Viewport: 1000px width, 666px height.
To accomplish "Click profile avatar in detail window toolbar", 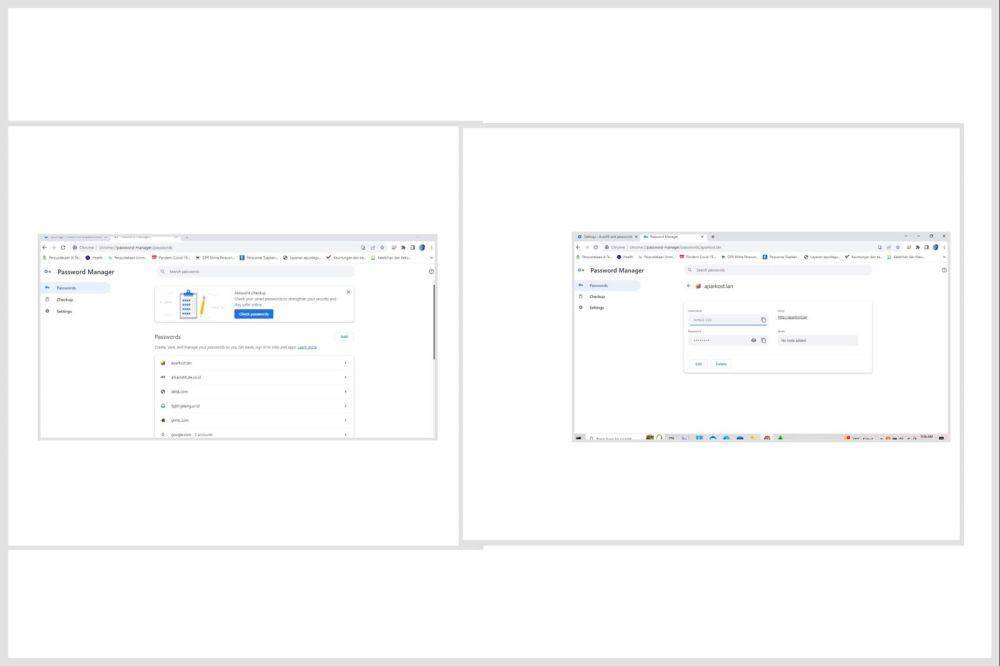I will click(x=936, y=247).
